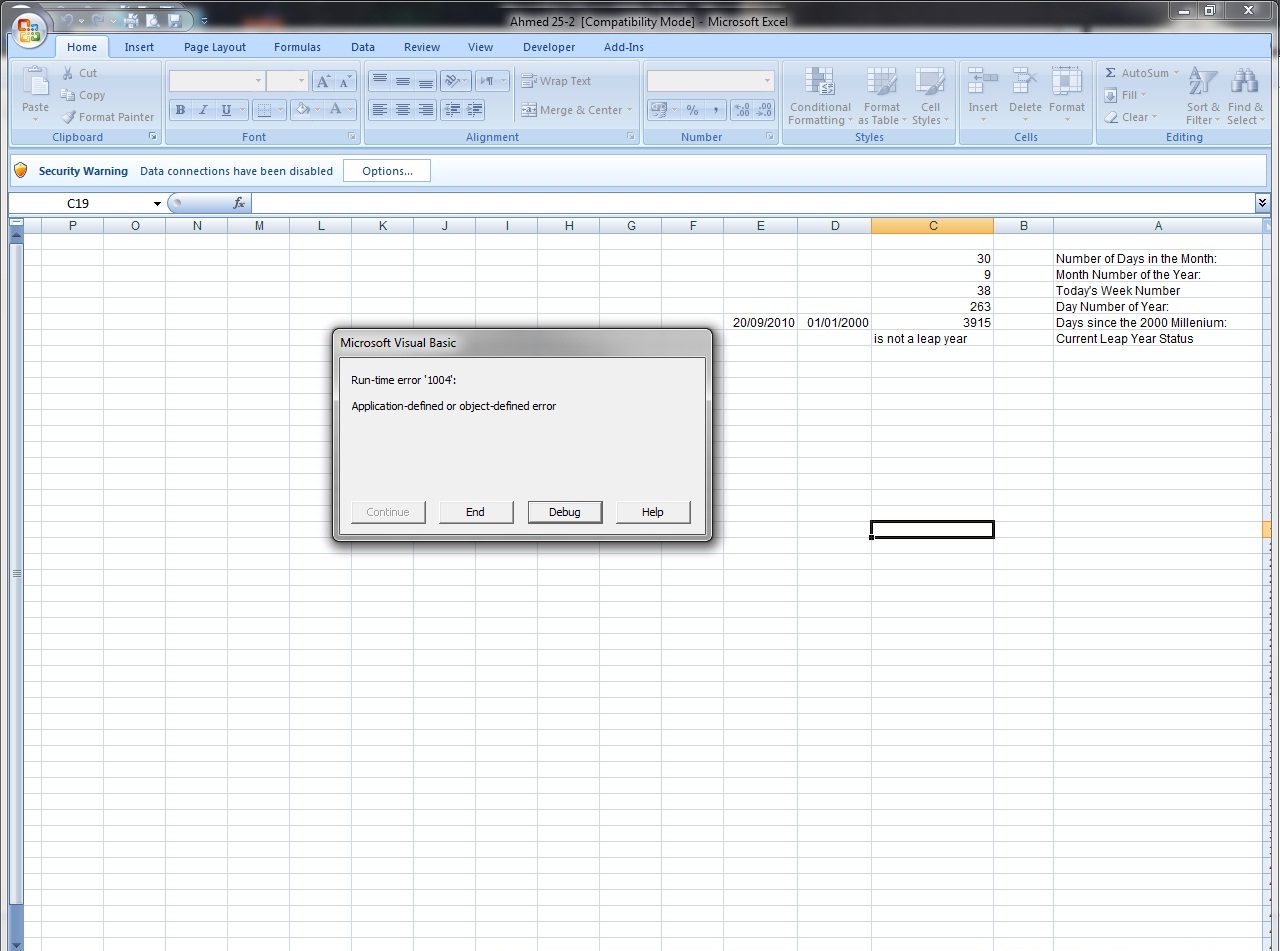The image size is (1280, 951).
Task: Click the Accounting Number Format icon
Action: click(658, 110)
